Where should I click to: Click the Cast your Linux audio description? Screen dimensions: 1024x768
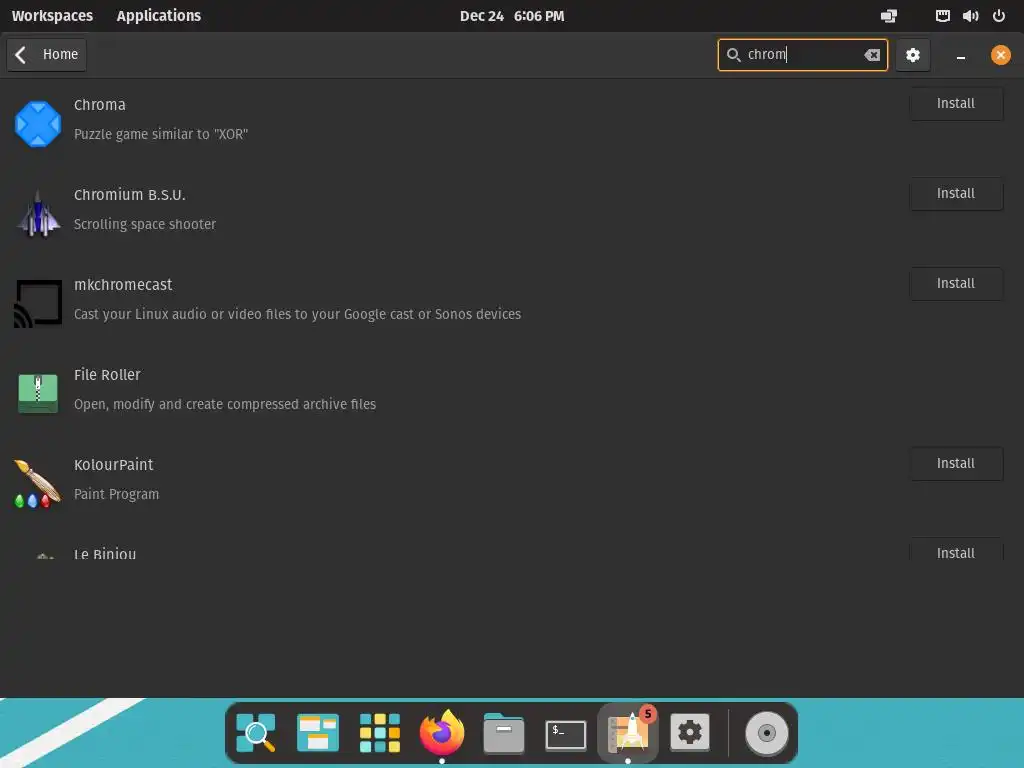tap(298, 314)
